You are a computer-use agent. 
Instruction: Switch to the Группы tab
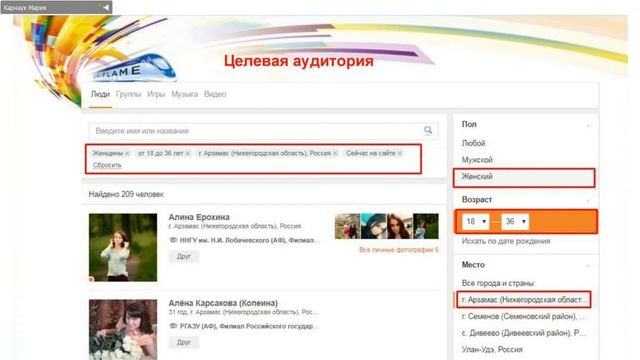tap(128, 94)
